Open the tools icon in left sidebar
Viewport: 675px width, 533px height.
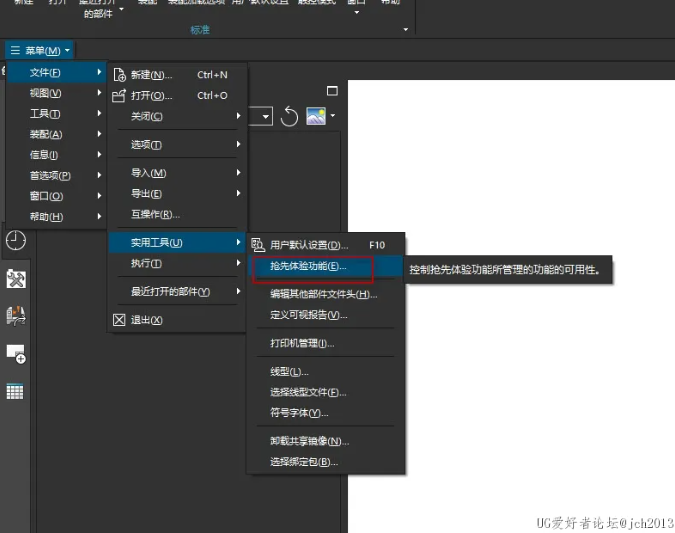point(16,278)
